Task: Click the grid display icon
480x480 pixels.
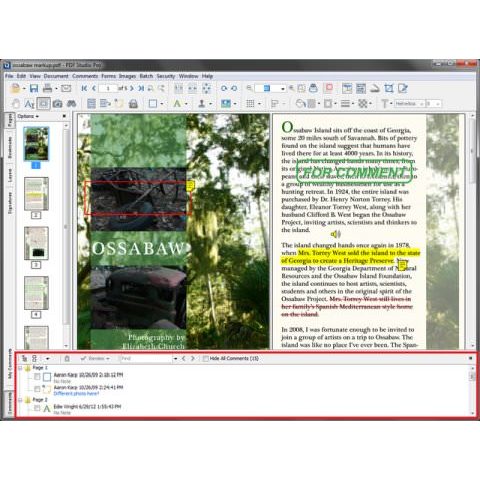Action: (250, 104)
